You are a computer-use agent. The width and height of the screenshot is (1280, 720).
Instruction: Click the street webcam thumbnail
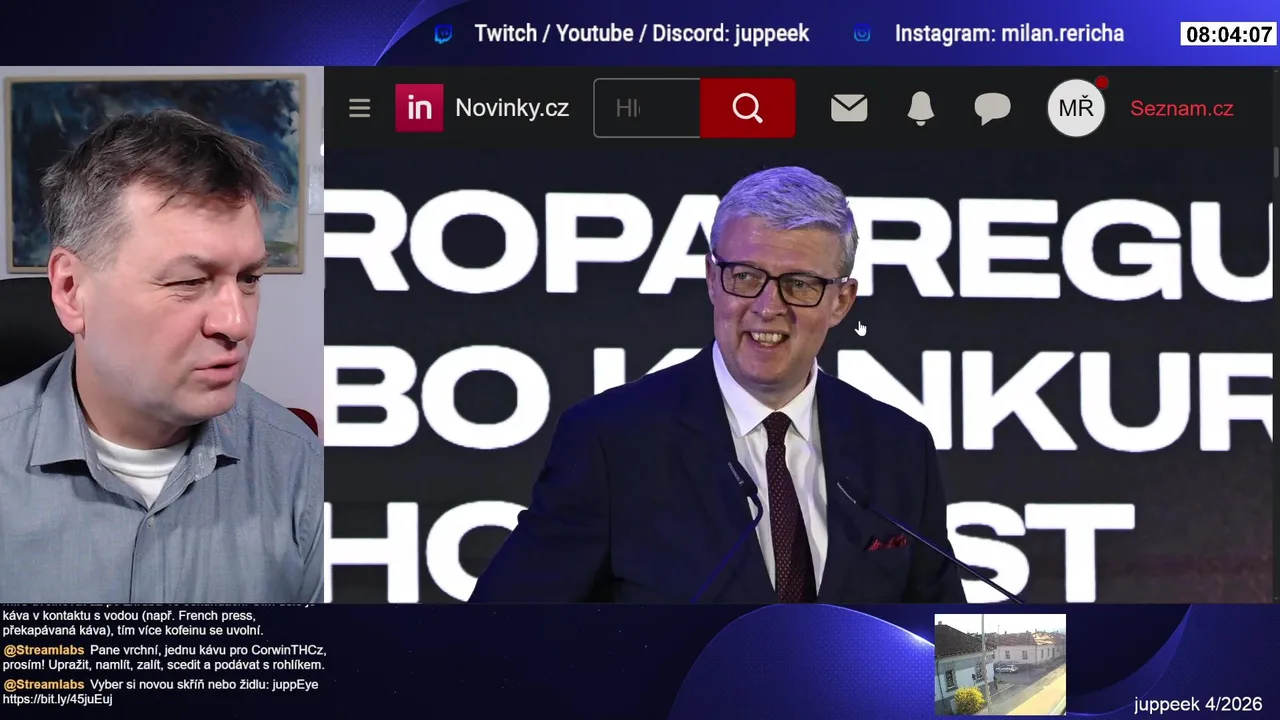pos(1000,665)
